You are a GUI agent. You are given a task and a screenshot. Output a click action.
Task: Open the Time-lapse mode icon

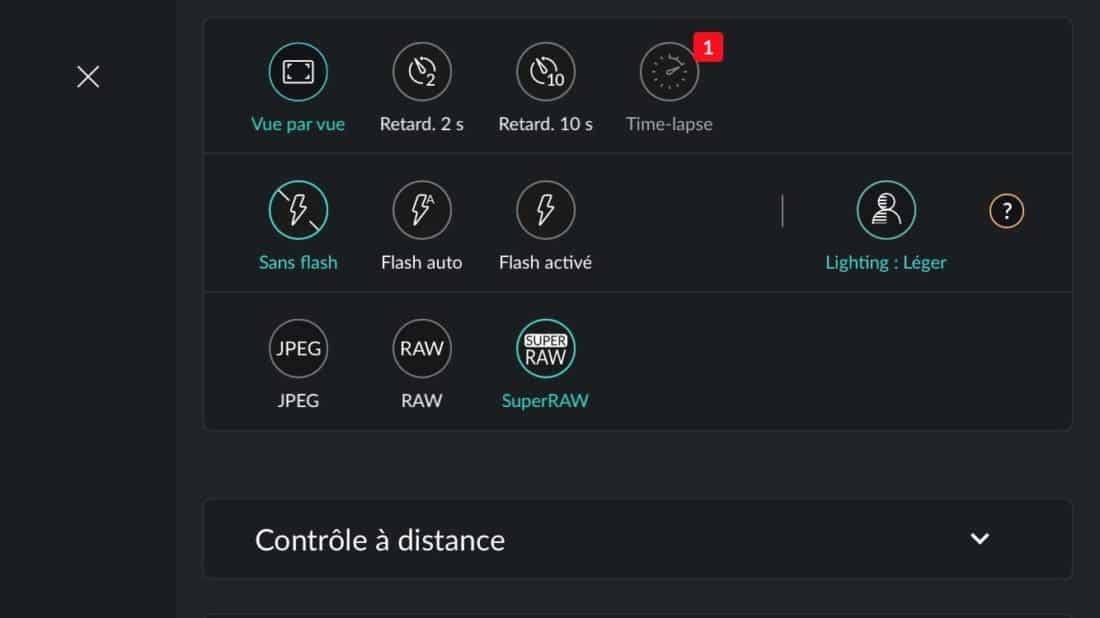pos(669,72)
